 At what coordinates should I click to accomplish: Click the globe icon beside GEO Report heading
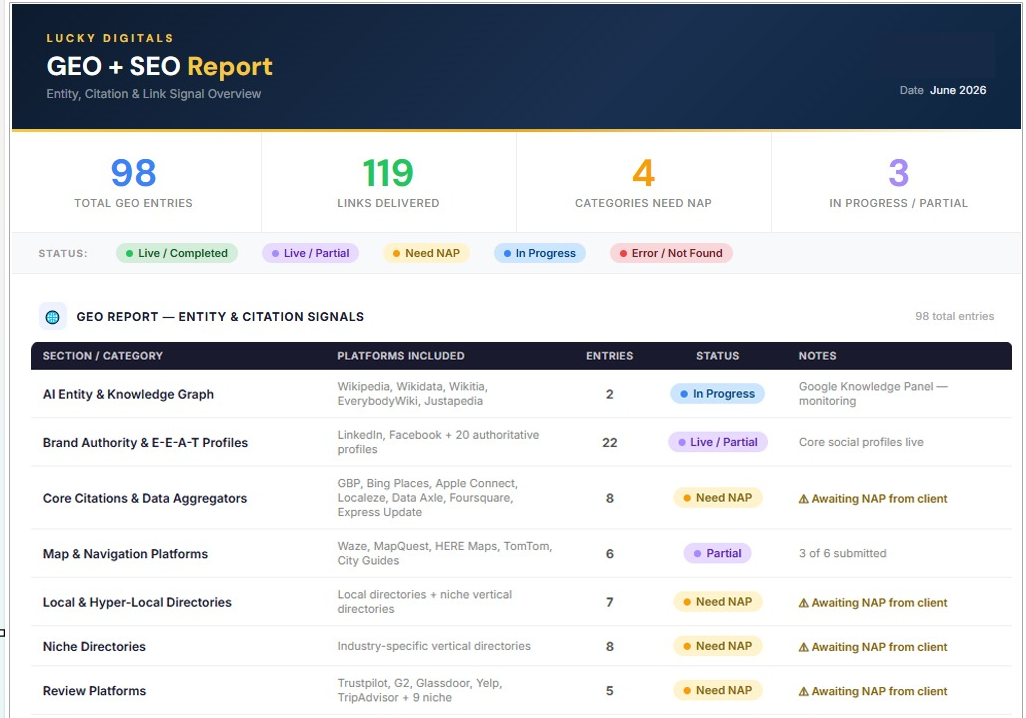52,317
